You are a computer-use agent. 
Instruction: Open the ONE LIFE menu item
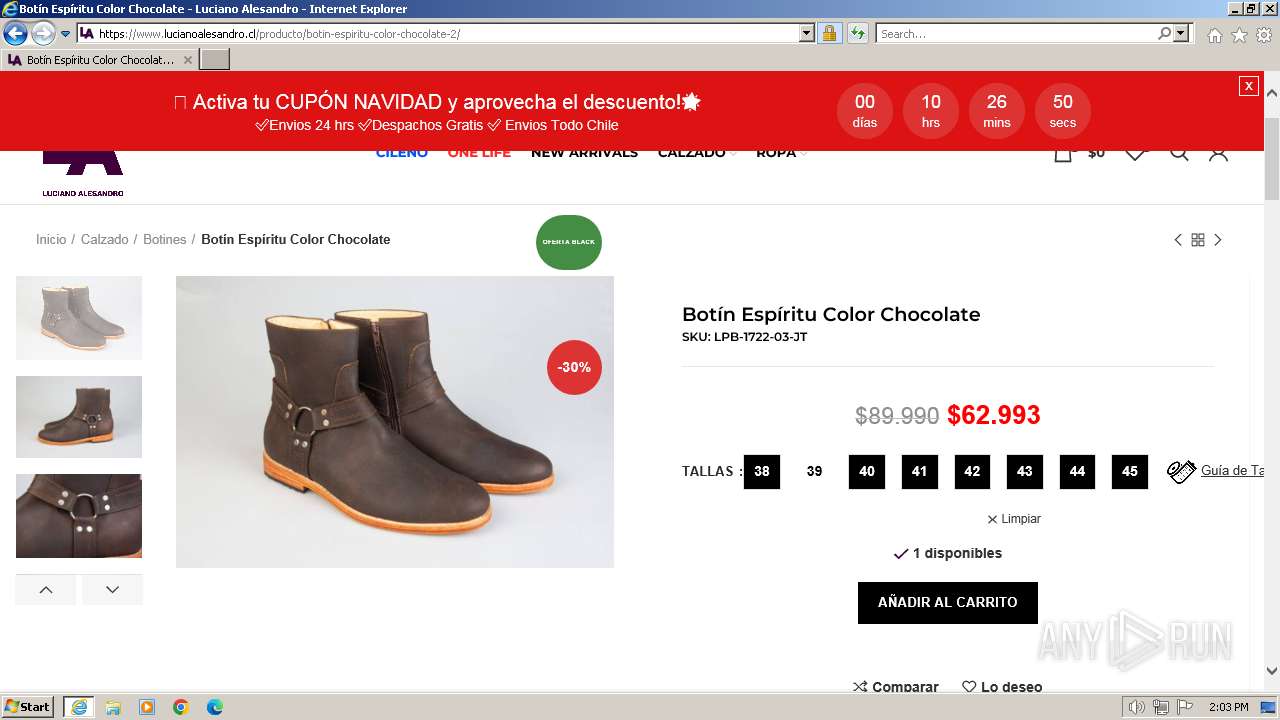479,153
